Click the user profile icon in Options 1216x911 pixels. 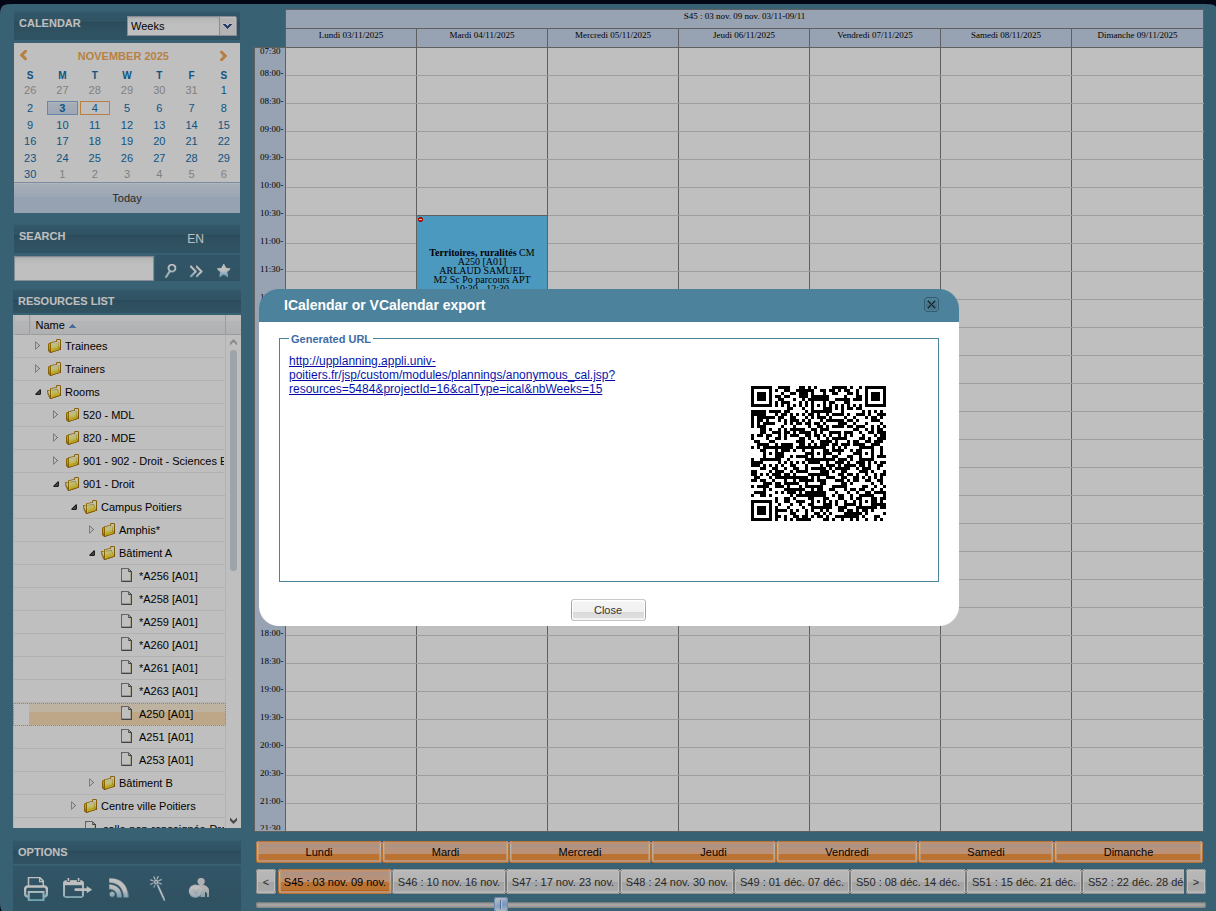(x=199, y=888)
